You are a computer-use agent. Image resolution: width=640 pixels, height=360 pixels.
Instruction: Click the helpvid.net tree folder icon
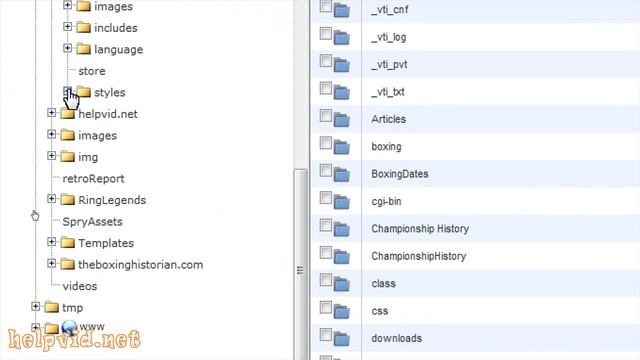(68, 114)
